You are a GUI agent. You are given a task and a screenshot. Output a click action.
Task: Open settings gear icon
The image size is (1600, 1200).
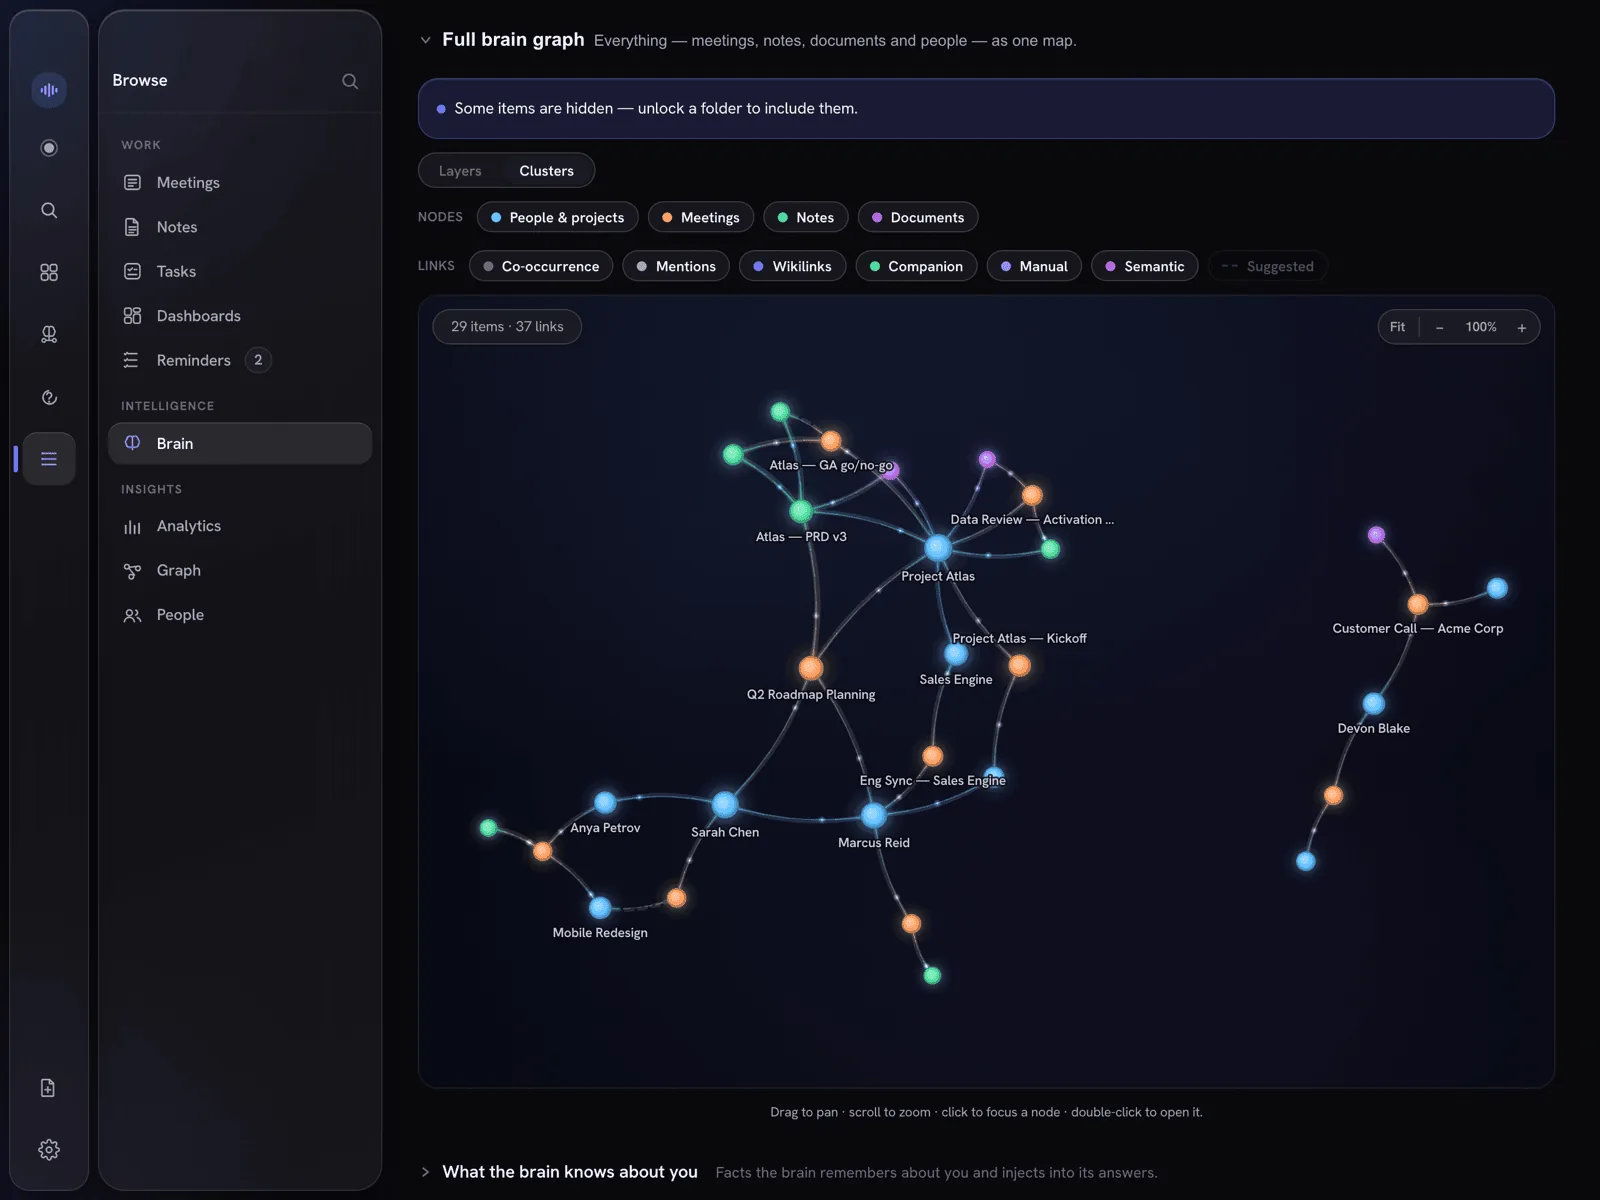pyautogui.click(x=49, y=1150)
